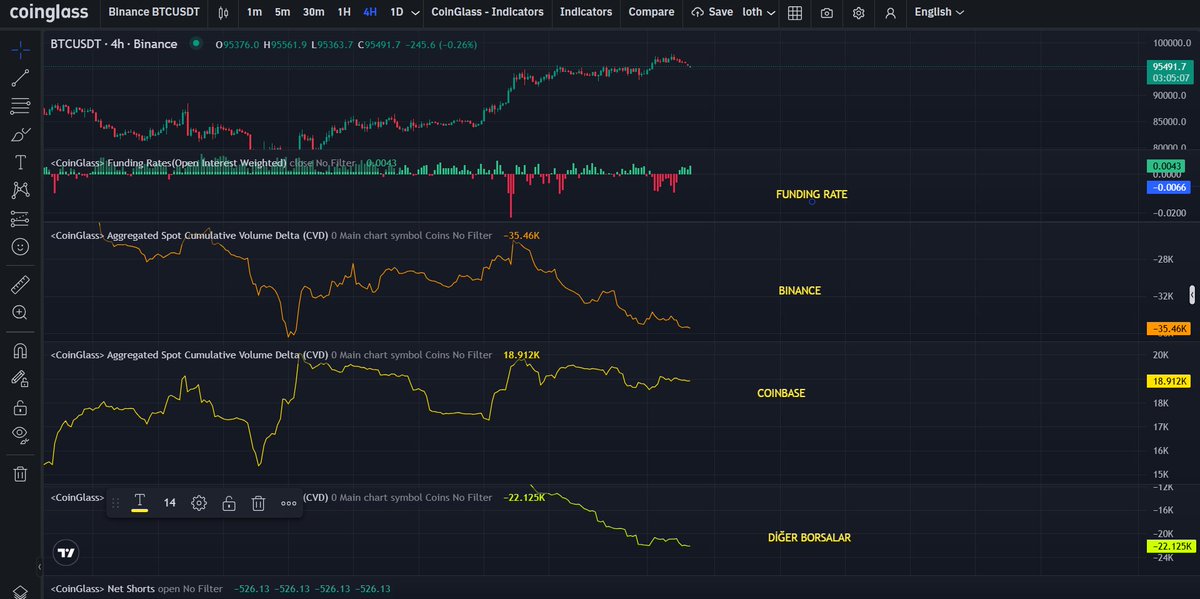This screenshot has width=1200, height=599.
Task: Click the -35.46K CVD indicator legend value
Action: [x=521, y=235]
